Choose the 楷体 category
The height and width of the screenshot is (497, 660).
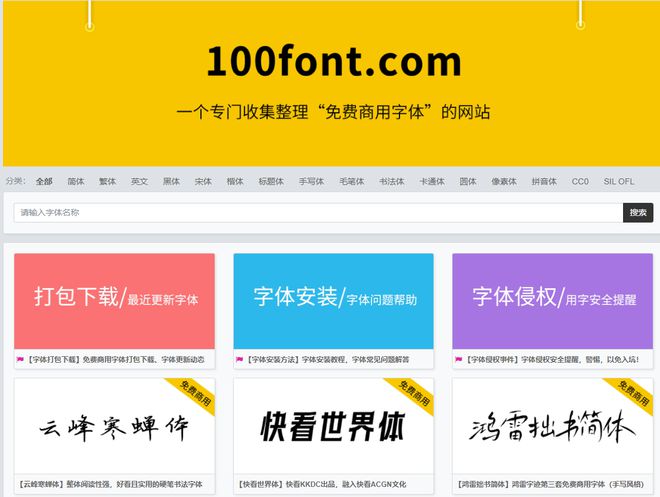235,181
